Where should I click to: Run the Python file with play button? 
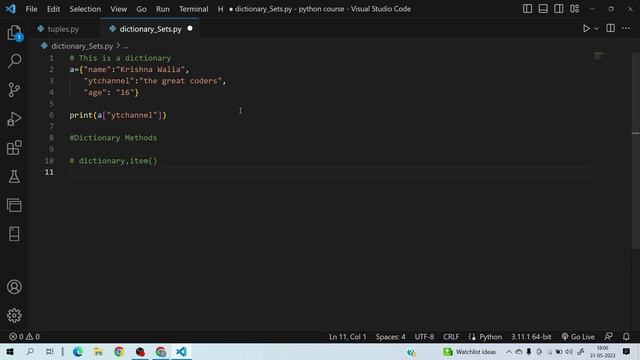pos(586,29)
